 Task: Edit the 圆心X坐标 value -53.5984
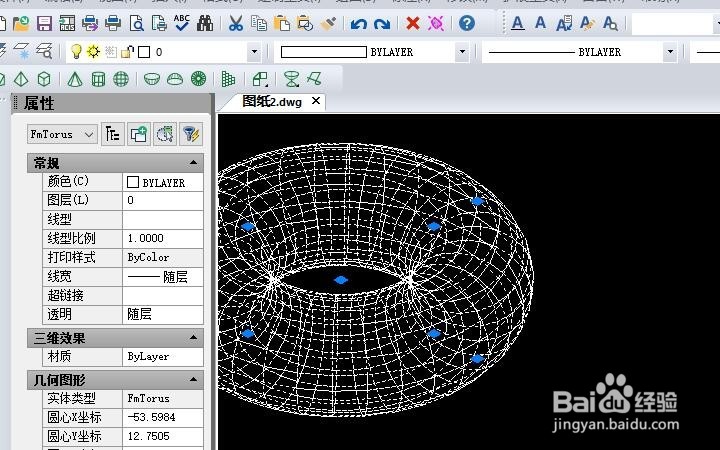(x=163, y=417)
